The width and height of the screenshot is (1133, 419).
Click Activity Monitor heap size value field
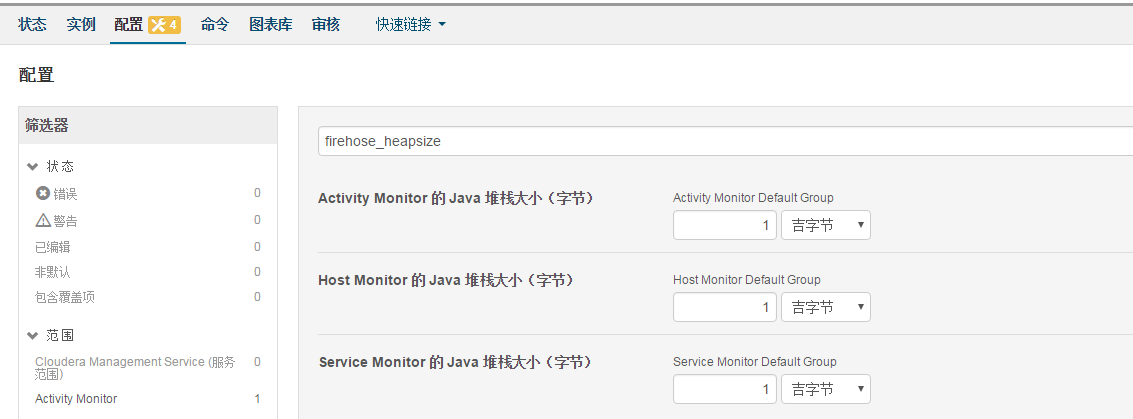coord(725,225)
